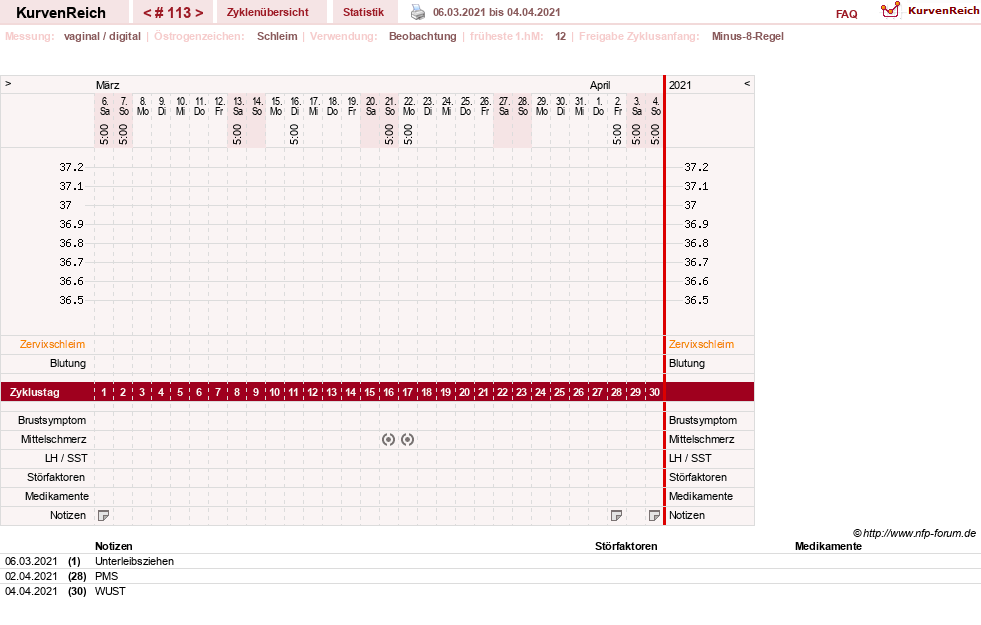
Task: Click the note date 04.04.2021
Action: pyautogui.click(x=31, y=591)
